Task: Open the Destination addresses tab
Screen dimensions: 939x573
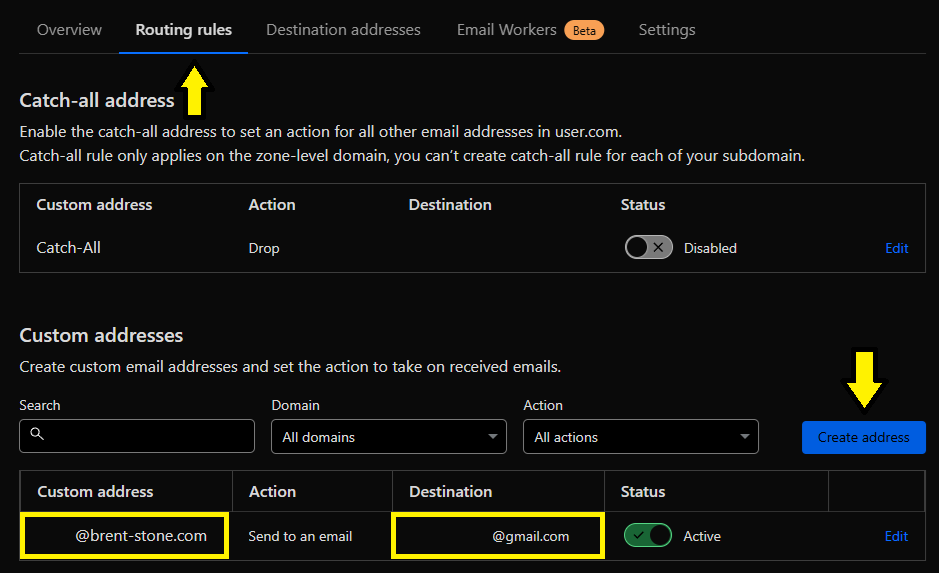Action: pos(343,30)
